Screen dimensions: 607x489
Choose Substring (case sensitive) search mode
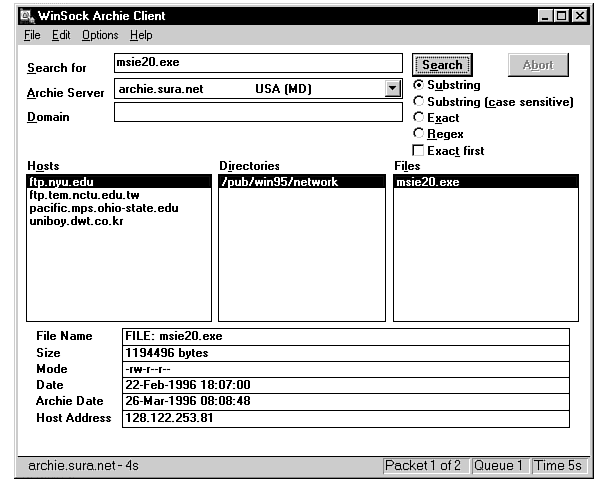420,102
